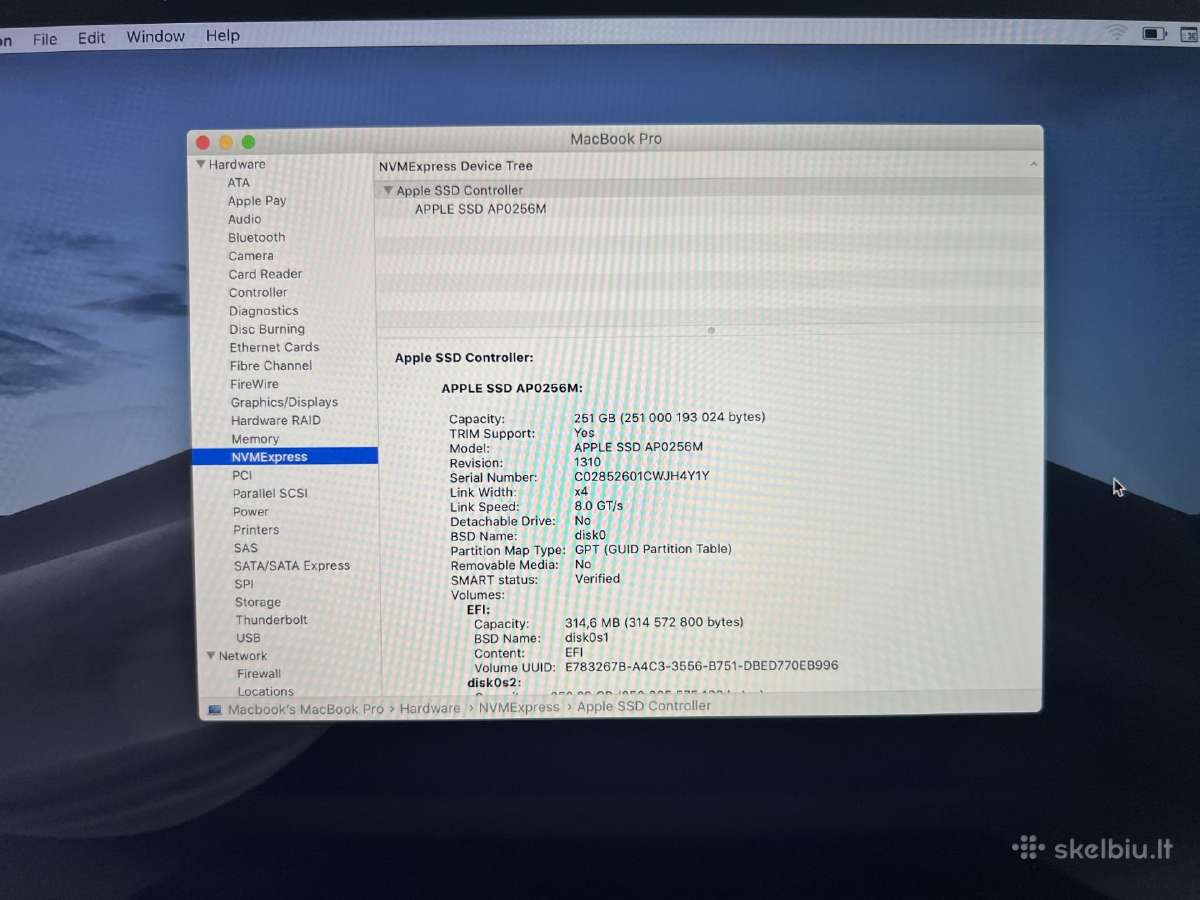Select Storage in the sidebar
1200x900 pixels.
point(258,602)
